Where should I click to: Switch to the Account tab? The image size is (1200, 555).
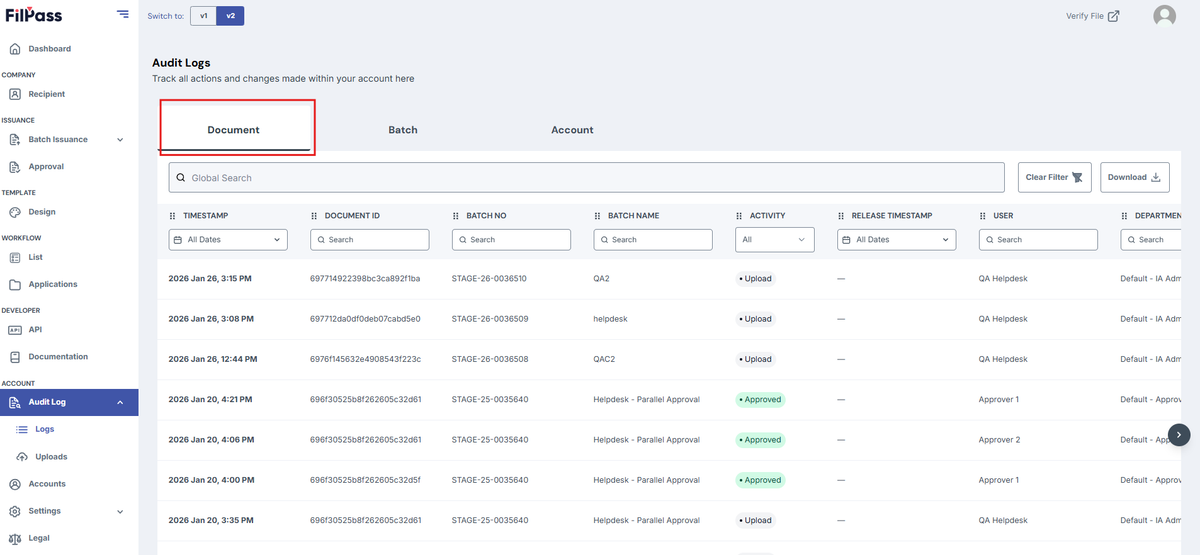point(572,130)
